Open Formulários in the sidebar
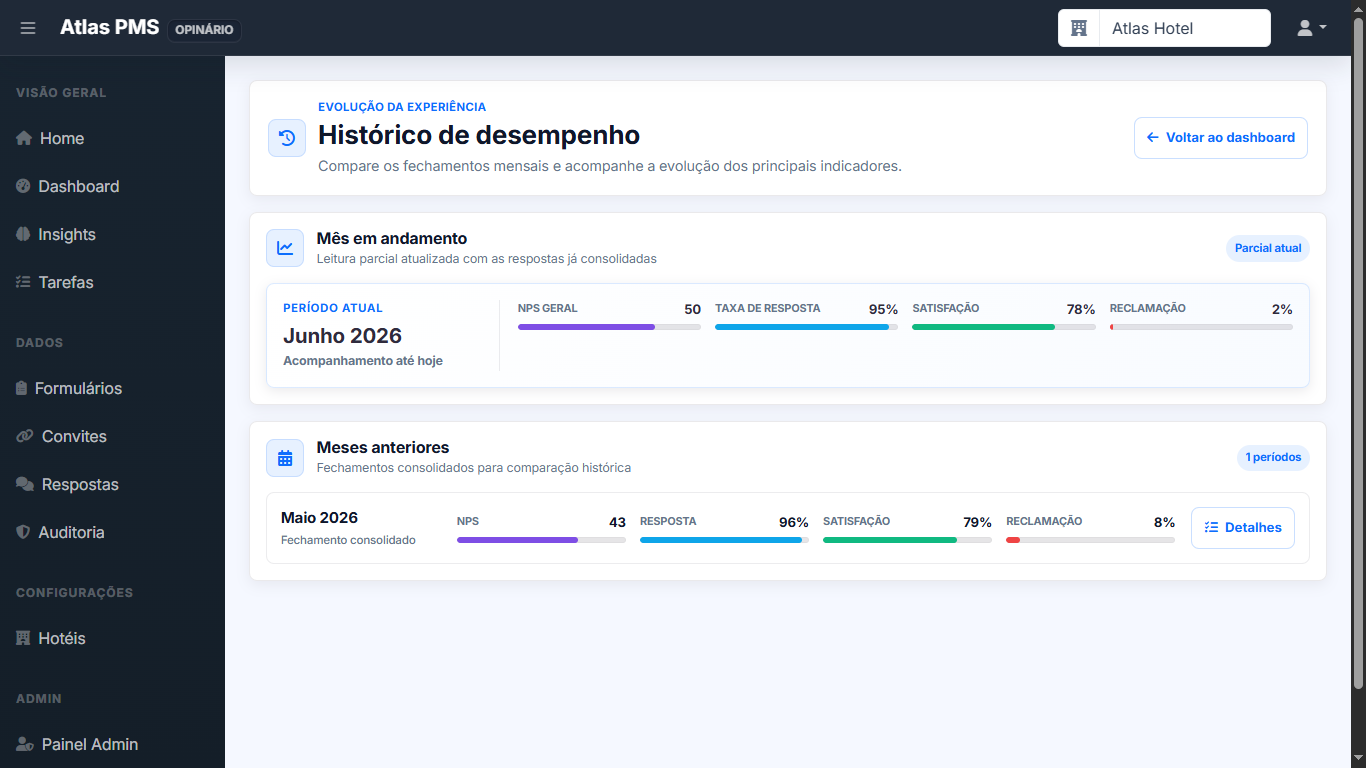The image size is (1366, 768). [112, 388]
